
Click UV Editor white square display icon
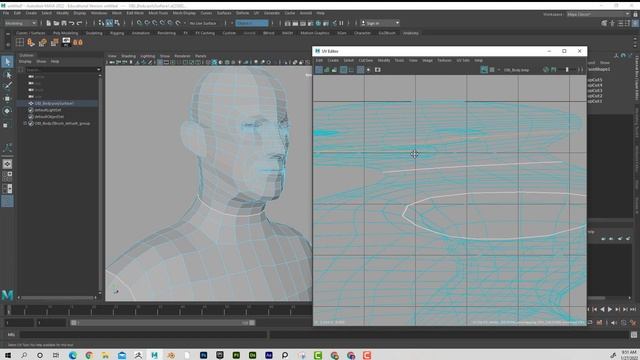click(378, 70)
